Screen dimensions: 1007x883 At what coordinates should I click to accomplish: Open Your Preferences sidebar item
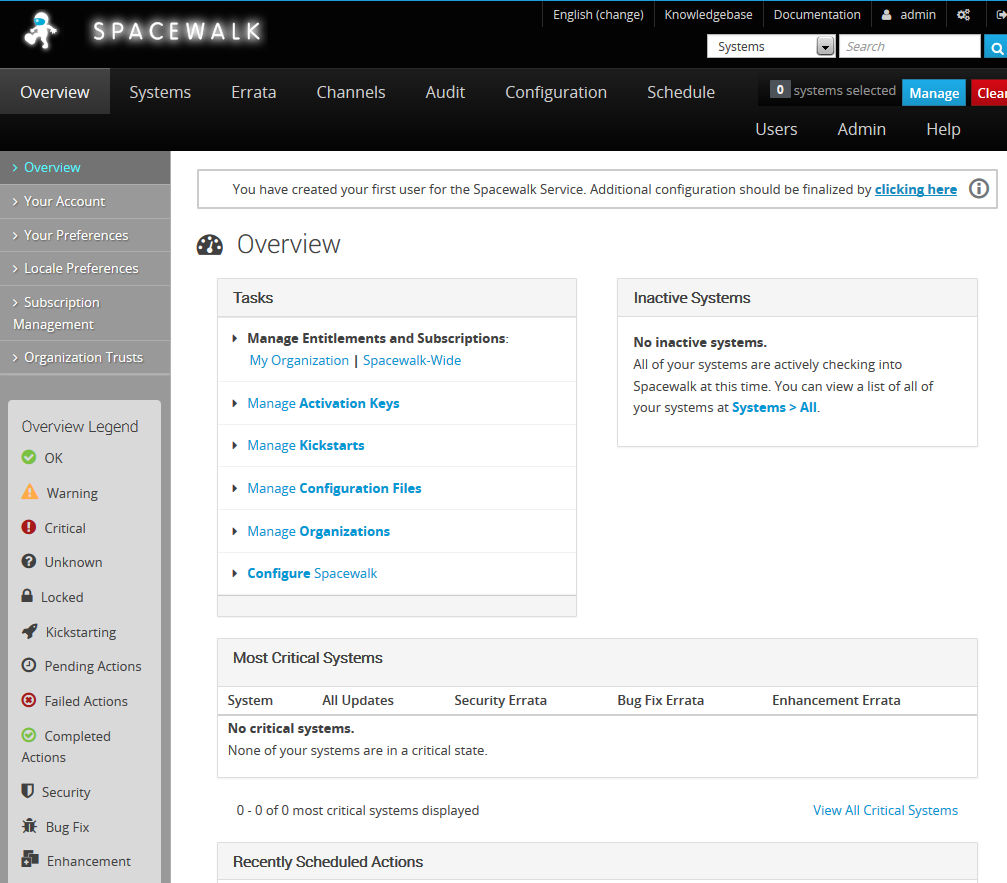[85, 235]
